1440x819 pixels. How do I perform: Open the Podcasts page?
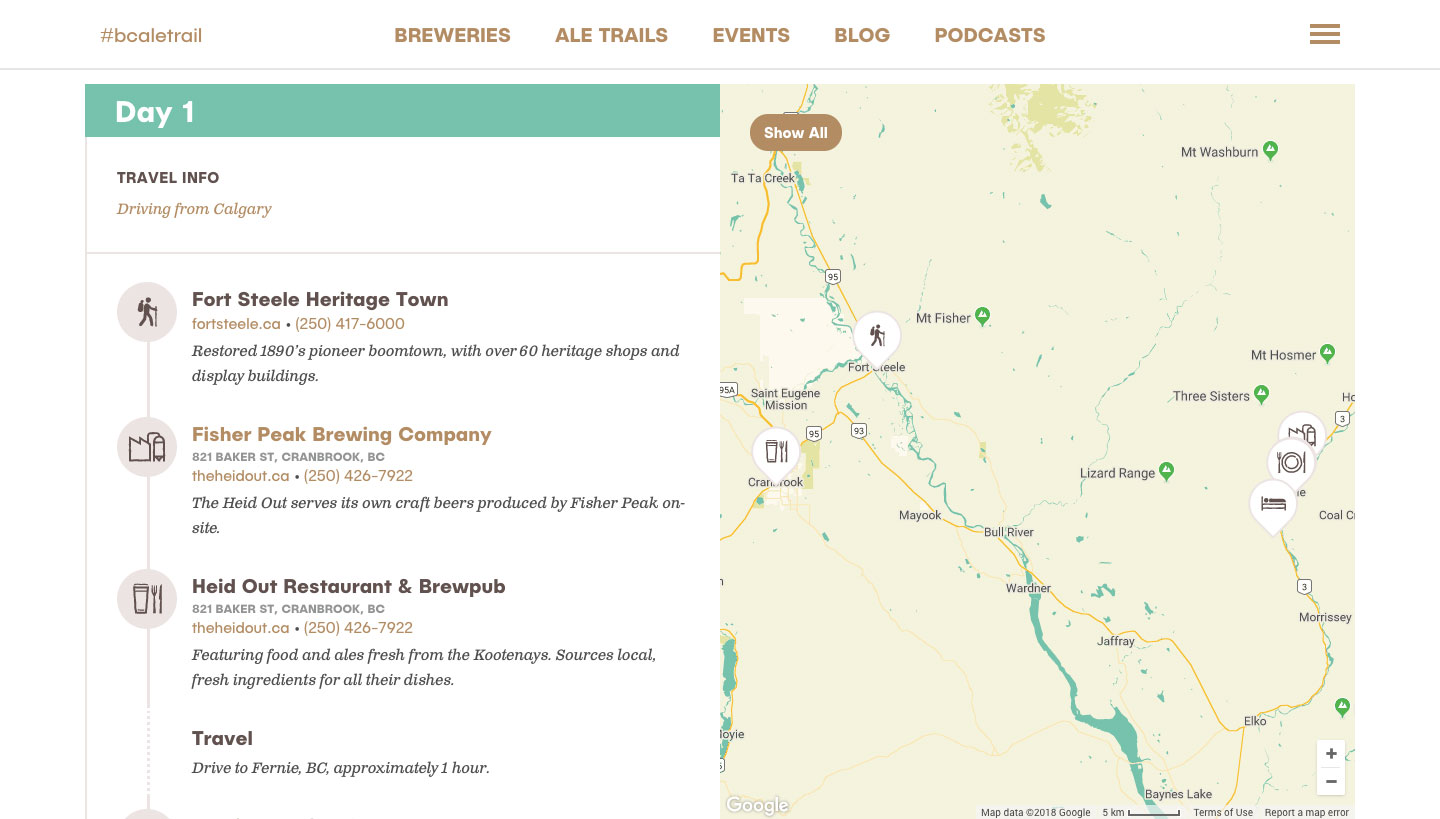(990, 35)
